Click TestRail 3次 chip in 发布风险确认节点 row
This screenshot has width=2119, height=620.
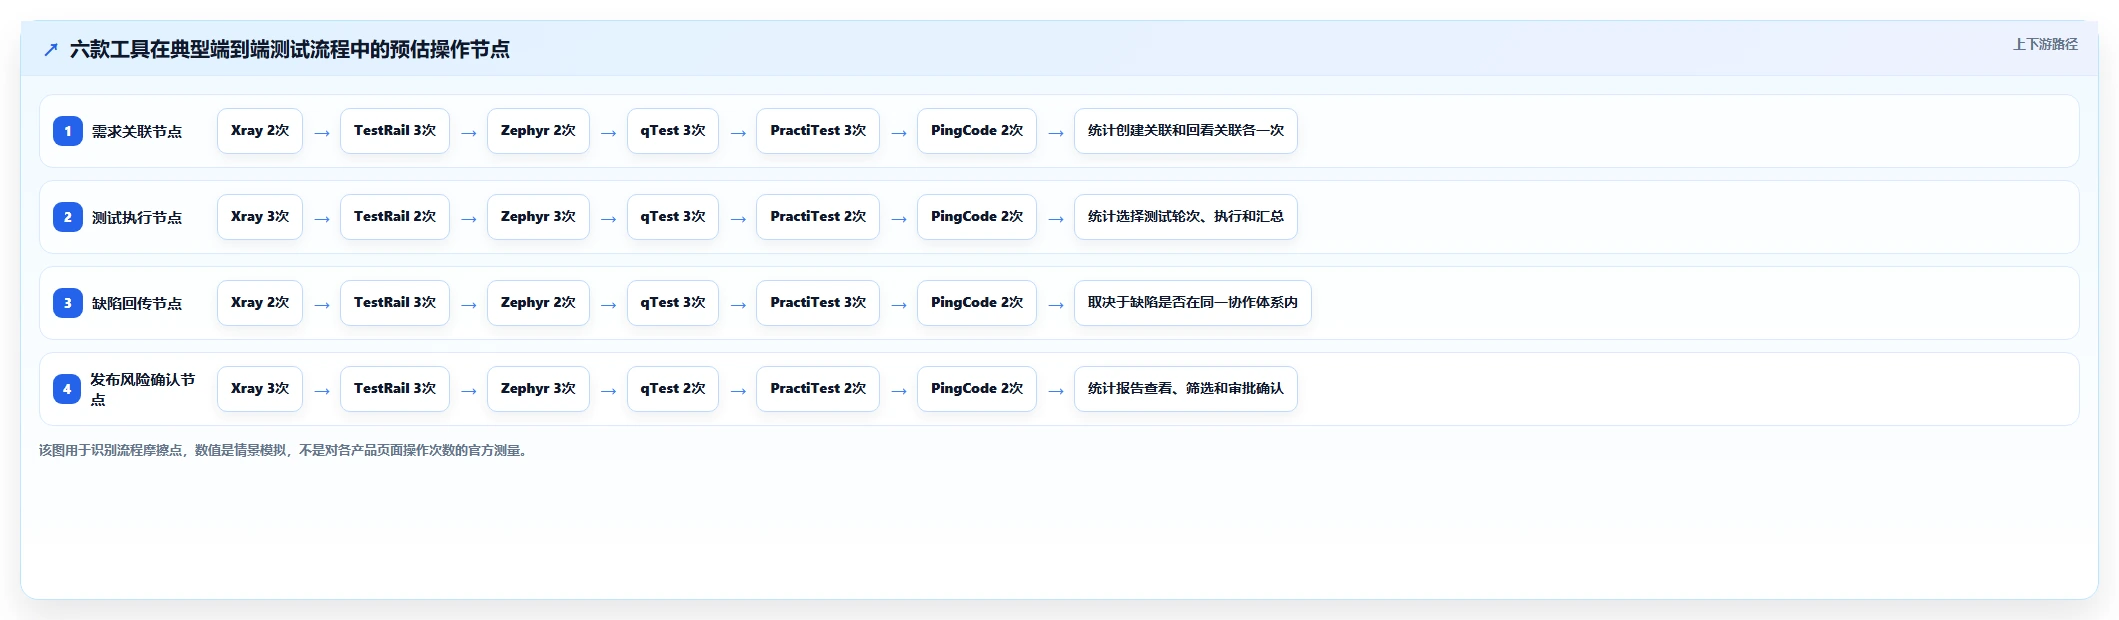pos(395,389)
